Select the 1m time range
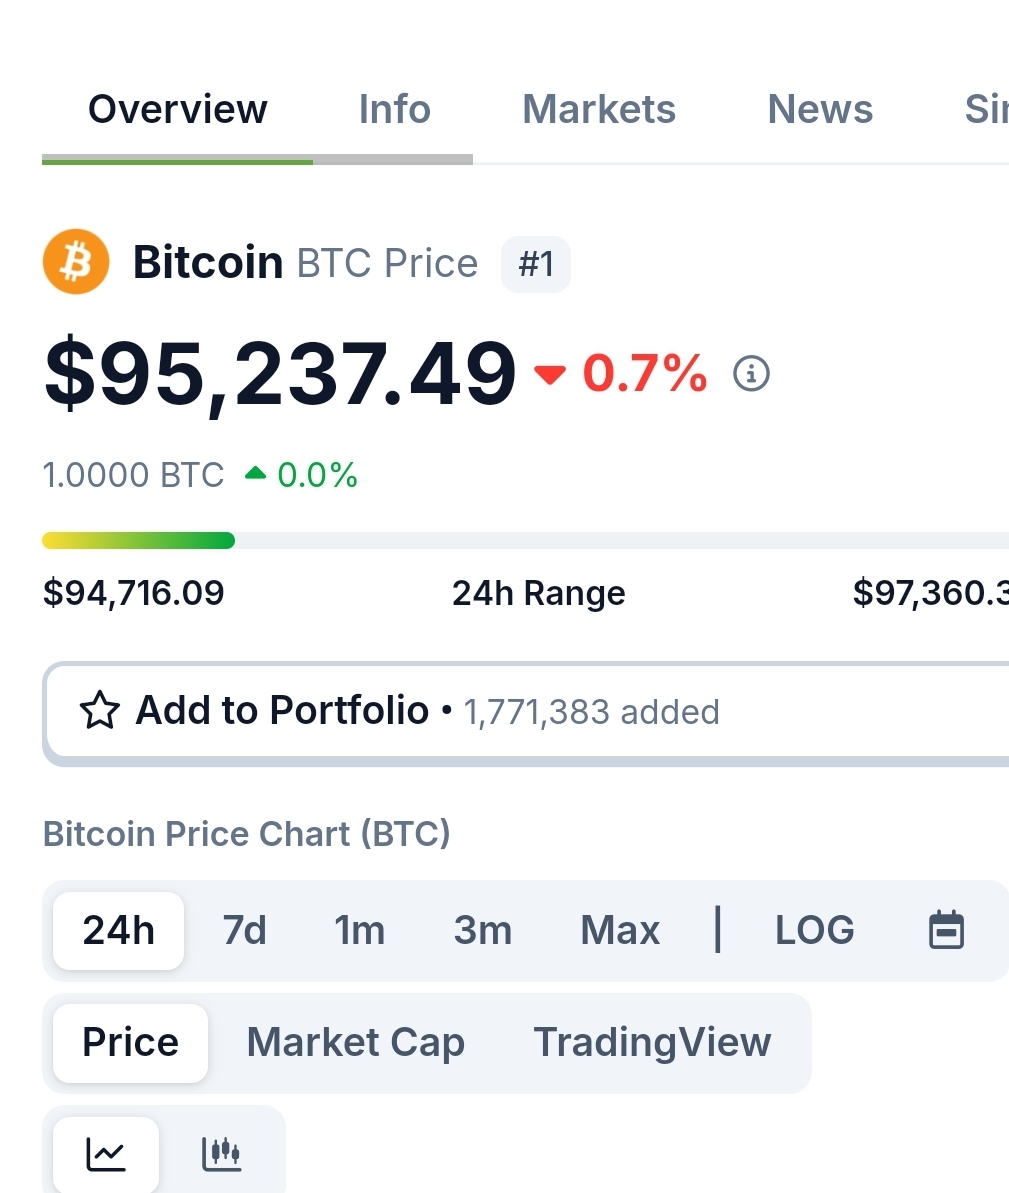 point(359,930)
